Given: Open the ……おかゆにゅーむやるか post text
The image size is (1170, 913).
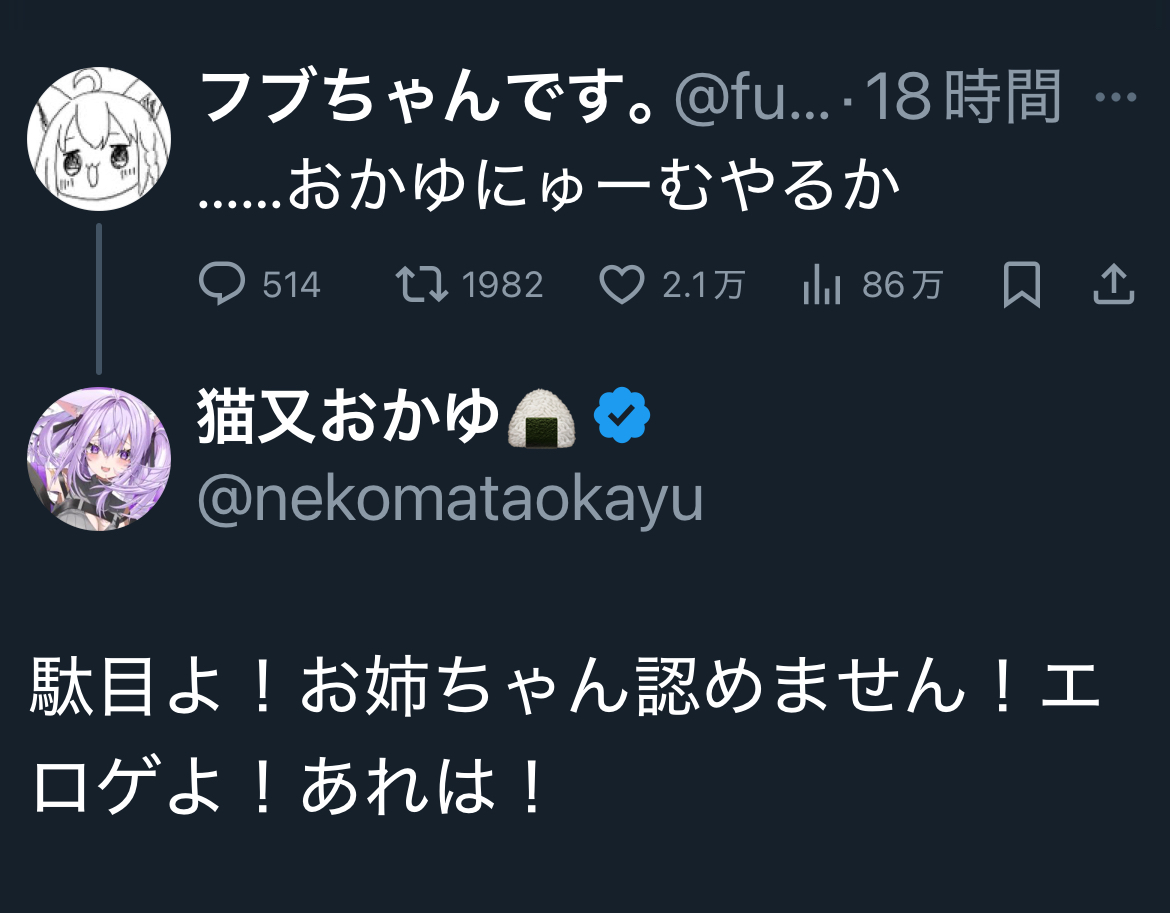Looking at the screenshot, I should point(549,186).
